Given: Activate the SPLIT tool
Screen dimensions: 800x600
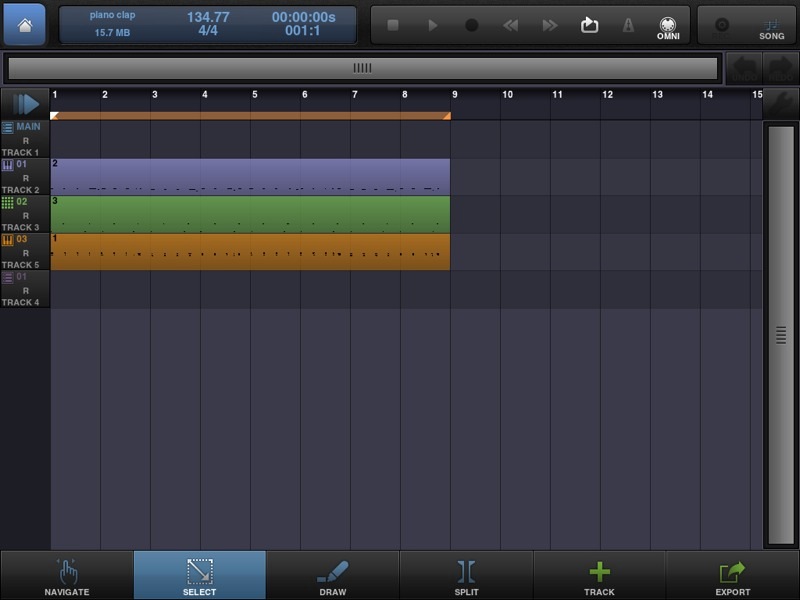Looking at the screenshot, I should 466,576.
